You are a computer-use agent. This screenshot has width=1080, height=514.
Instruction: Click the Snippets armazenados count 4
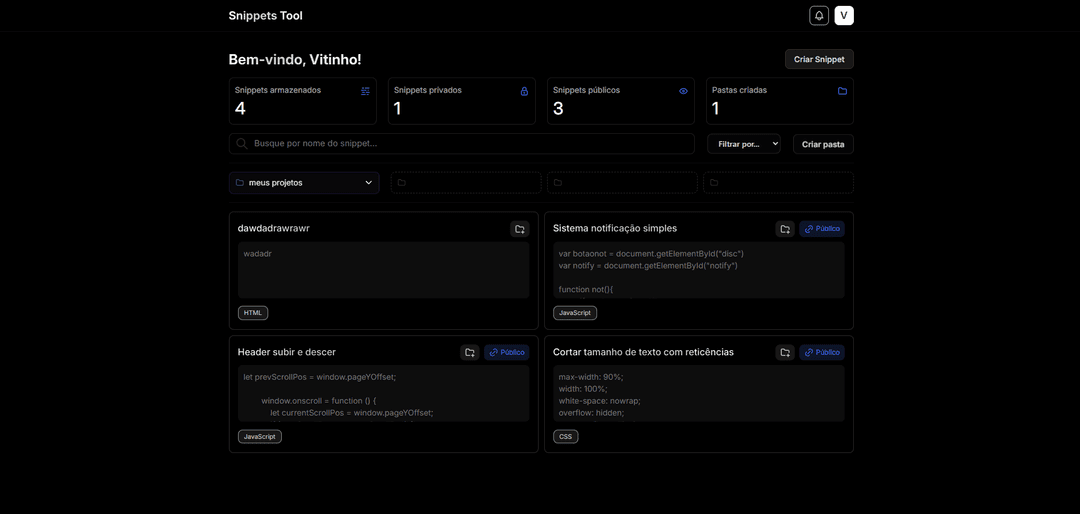(240, 109)
